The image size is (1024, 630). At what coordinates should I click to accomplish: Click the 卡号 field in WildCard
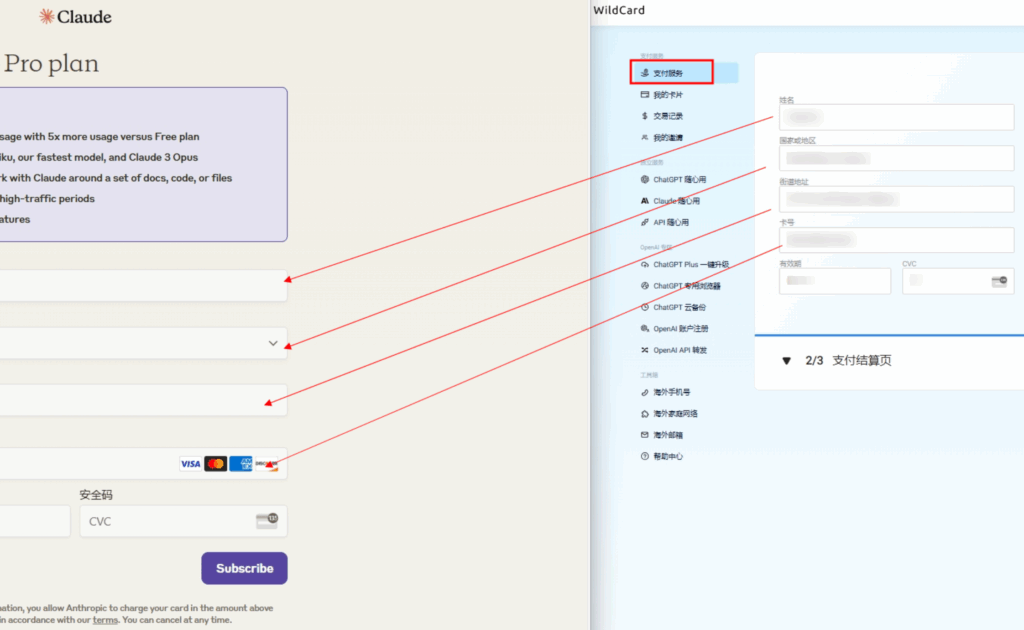coord(897,240)
